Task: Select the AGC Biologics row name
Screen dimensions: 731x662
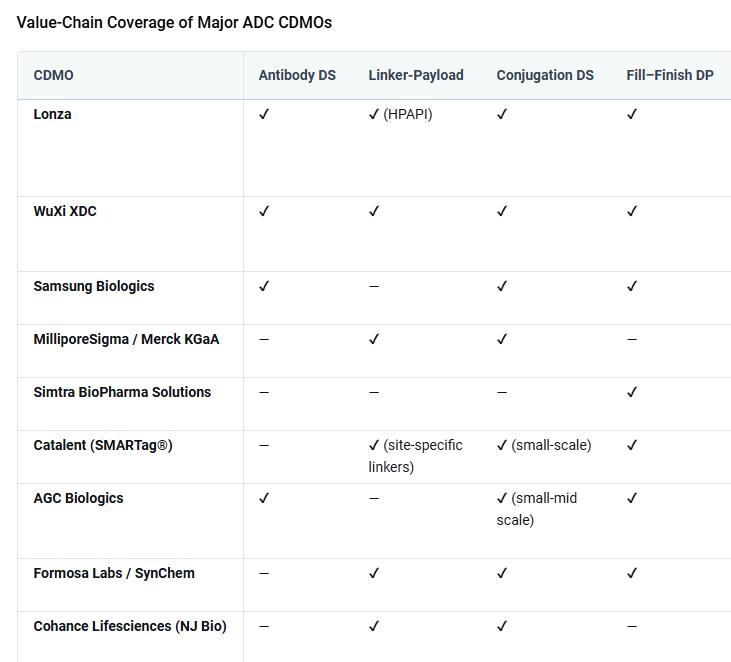Action: coord(78,498)
